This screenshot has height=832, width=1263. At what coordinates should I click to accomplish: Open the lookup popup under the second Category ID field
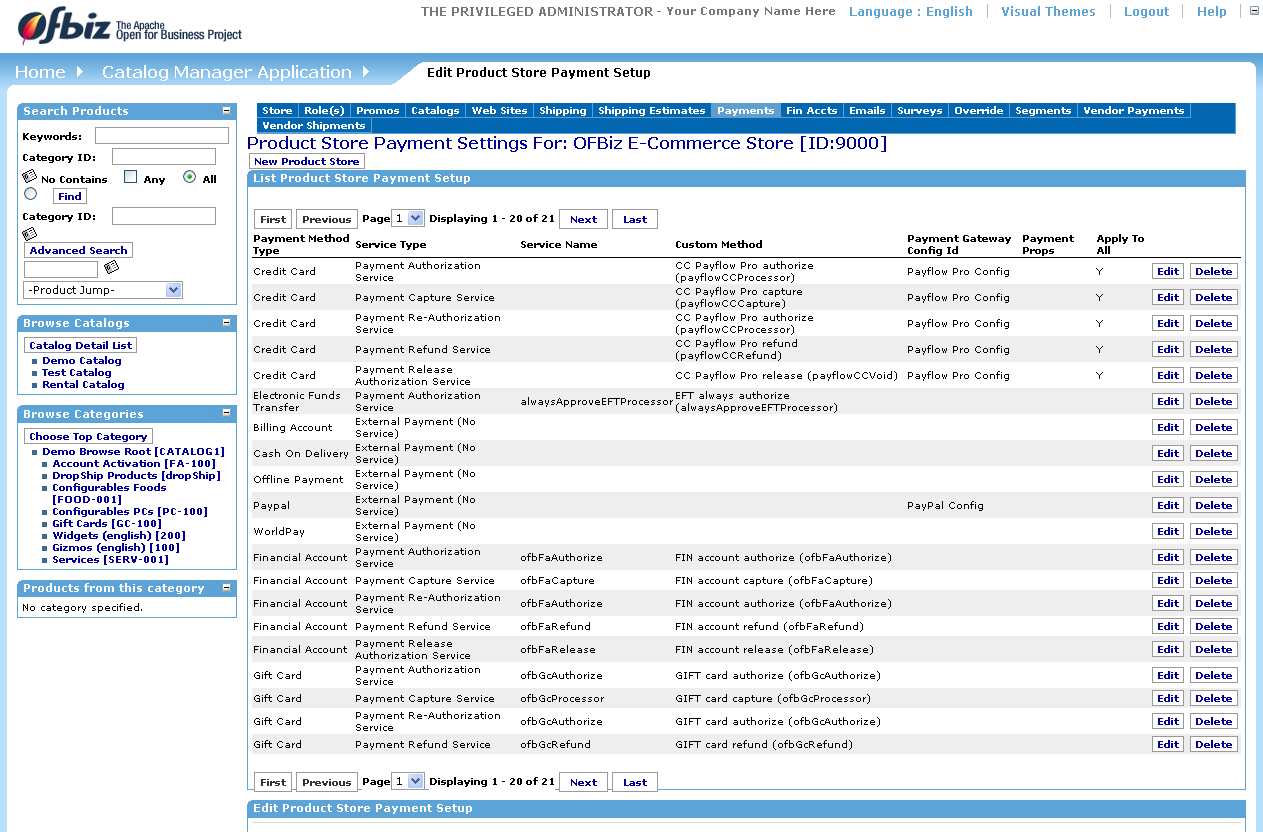[x=29, y=233]
